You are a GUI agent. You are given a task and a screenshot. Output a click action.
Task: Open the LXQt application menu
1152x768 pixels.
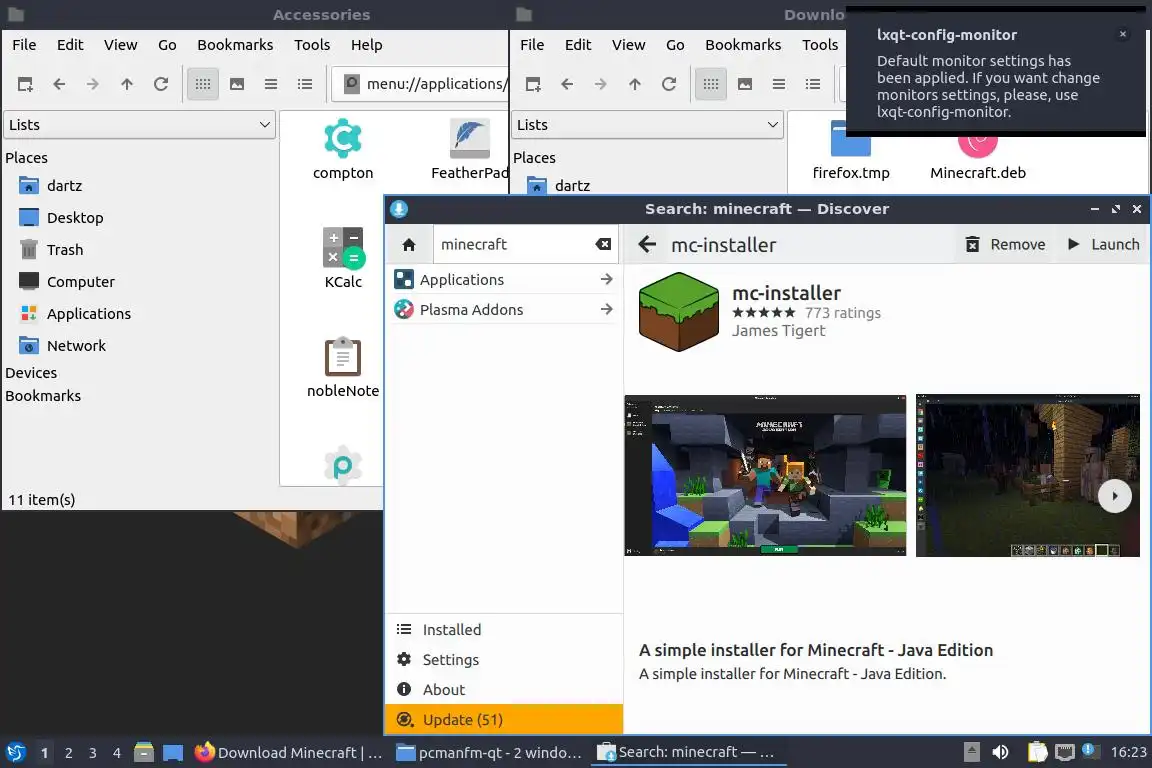pos(16,753)
